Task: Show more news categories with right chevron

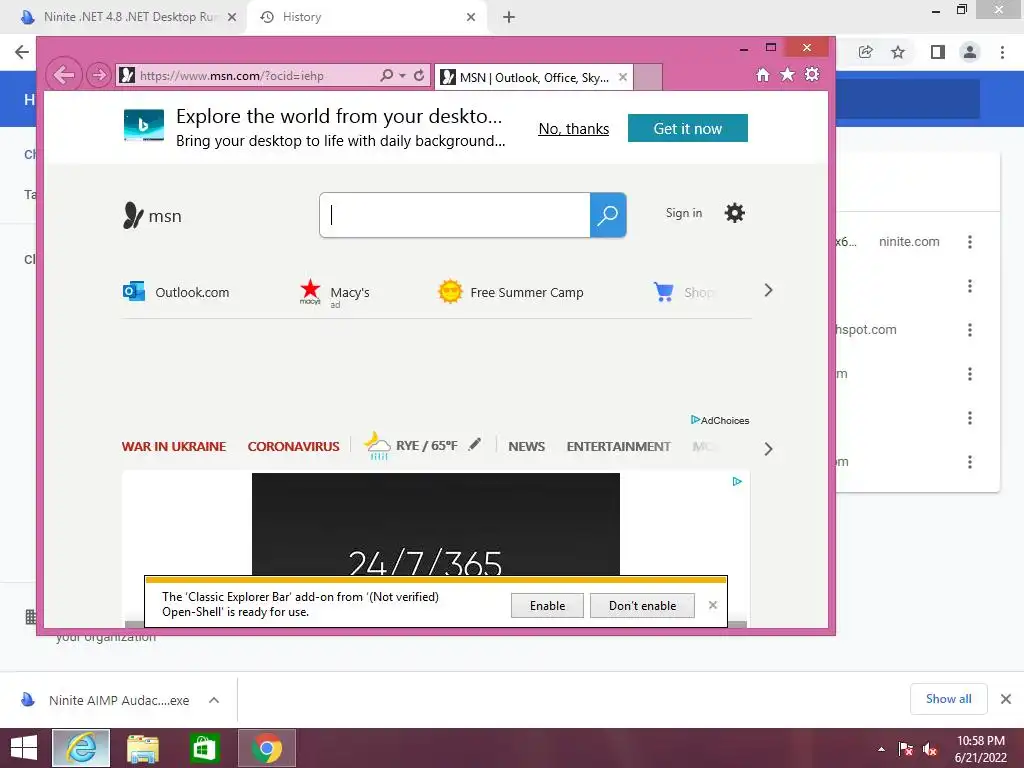Action: tap(769, 449)
